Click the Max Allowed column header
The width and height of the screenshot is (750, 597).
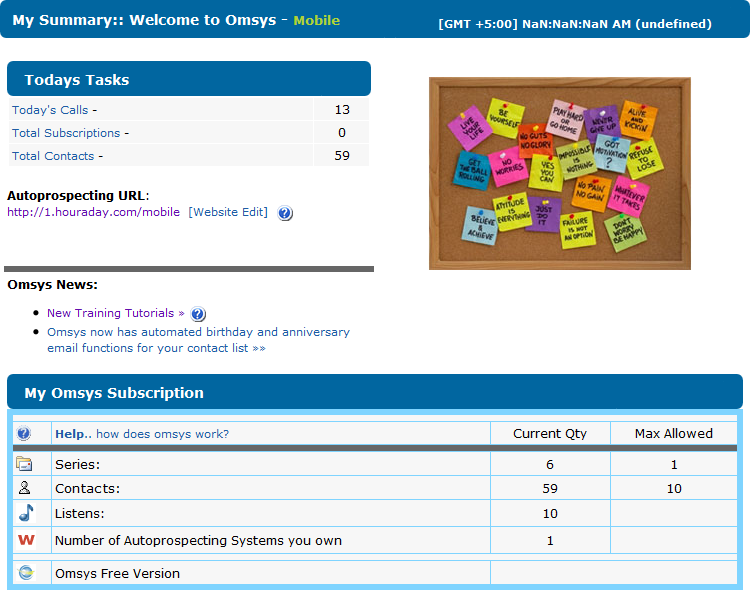(674, 433)
